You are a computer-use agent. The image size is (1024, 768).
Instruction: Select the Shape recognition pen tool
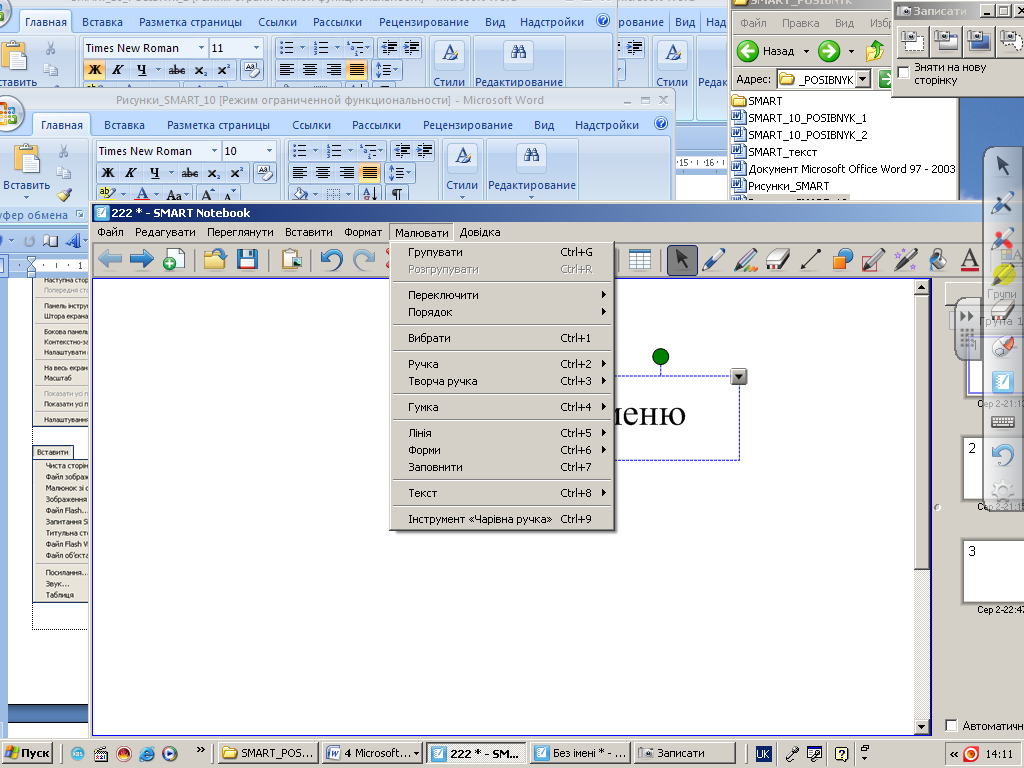[874, 260]
